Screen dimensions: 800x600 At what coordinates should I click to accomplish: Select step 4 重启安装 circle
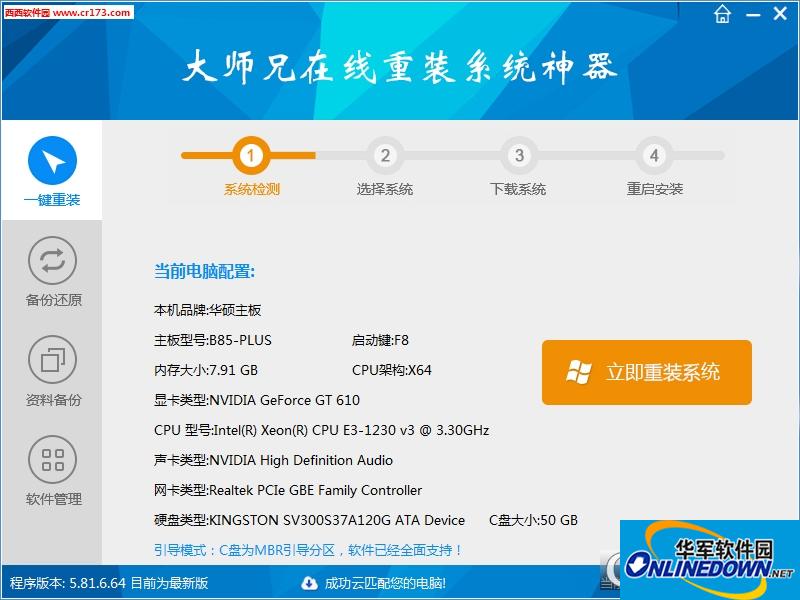tap(654, 155)
